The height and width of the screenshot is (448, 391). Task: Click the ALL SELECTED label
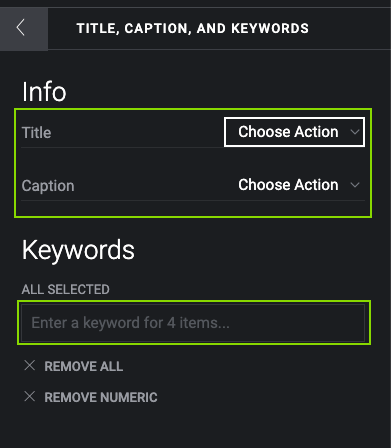point(66,289)
